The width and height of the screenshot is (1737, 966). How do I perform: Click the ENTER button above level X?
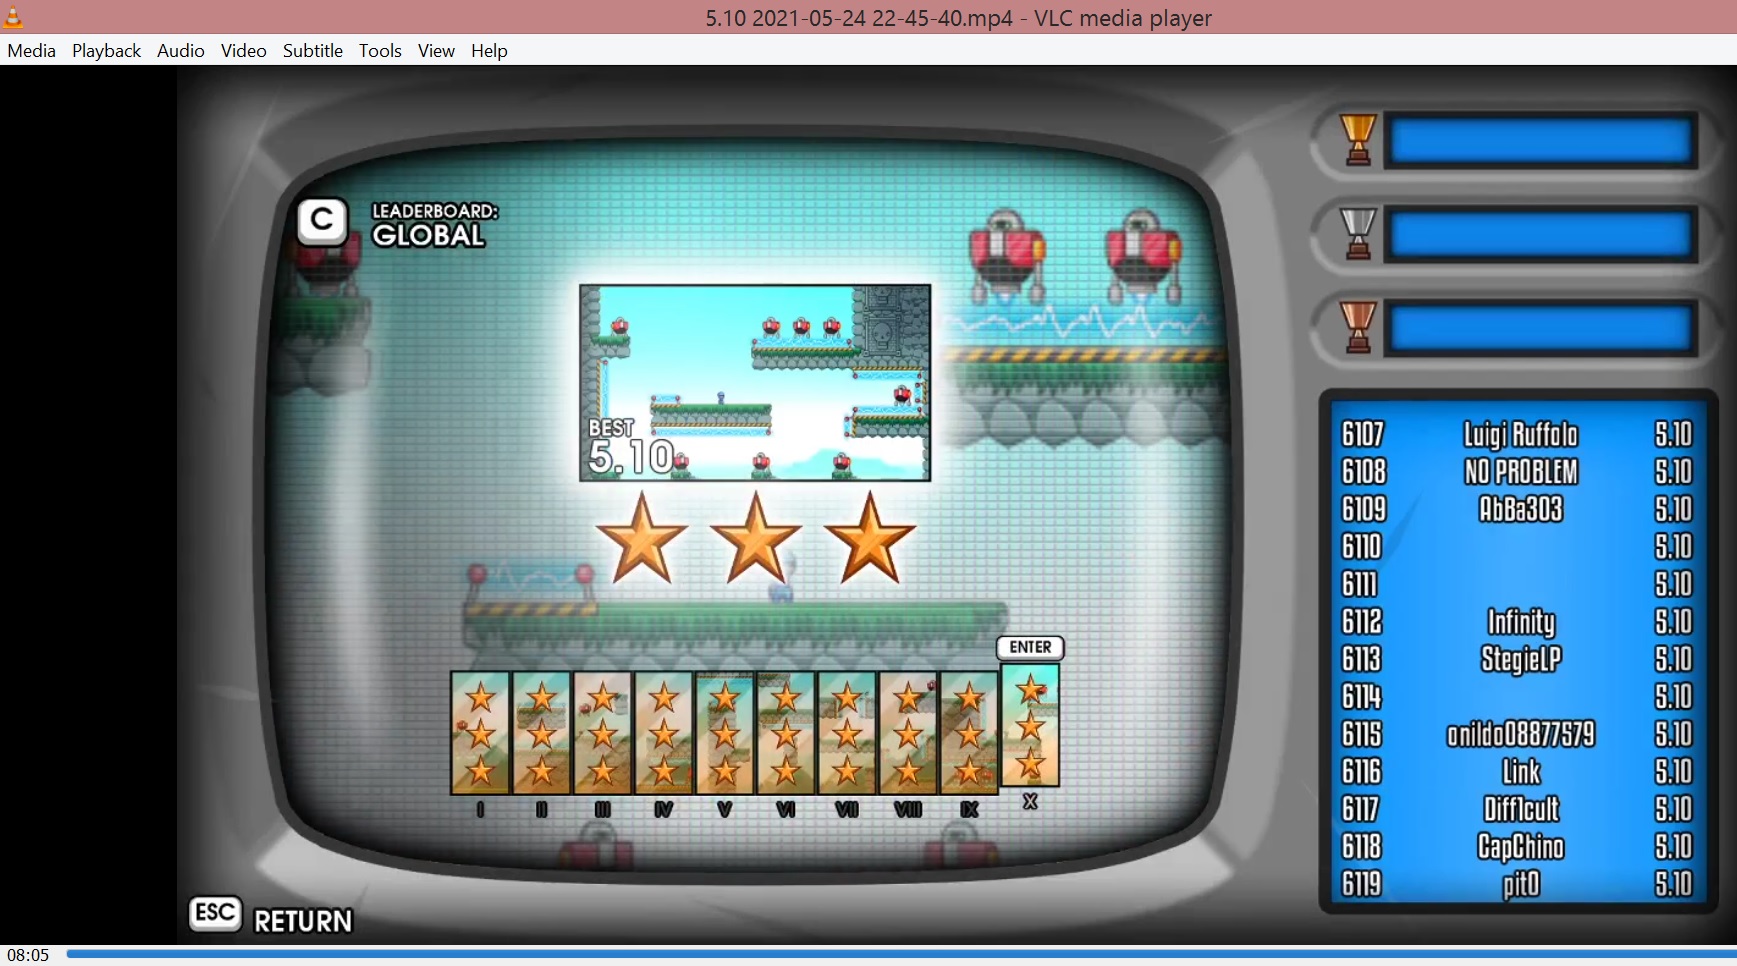pyautogui.click(x=1030, y=648)
